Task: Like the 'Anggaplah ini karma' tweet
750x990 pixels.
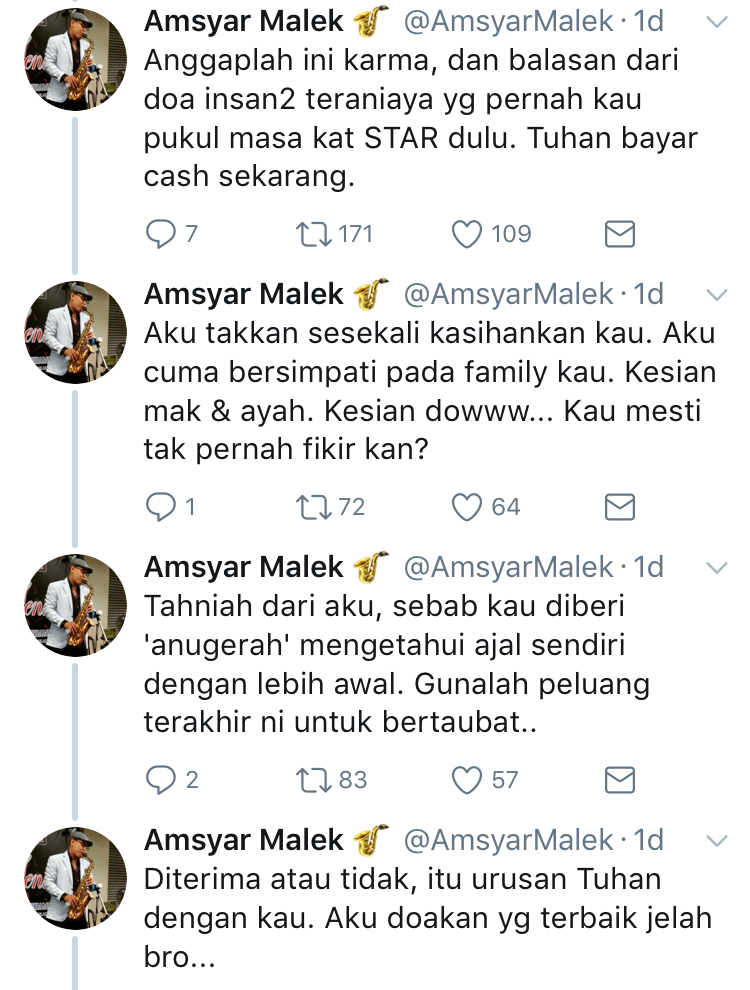Action: (x=467, y=234)
